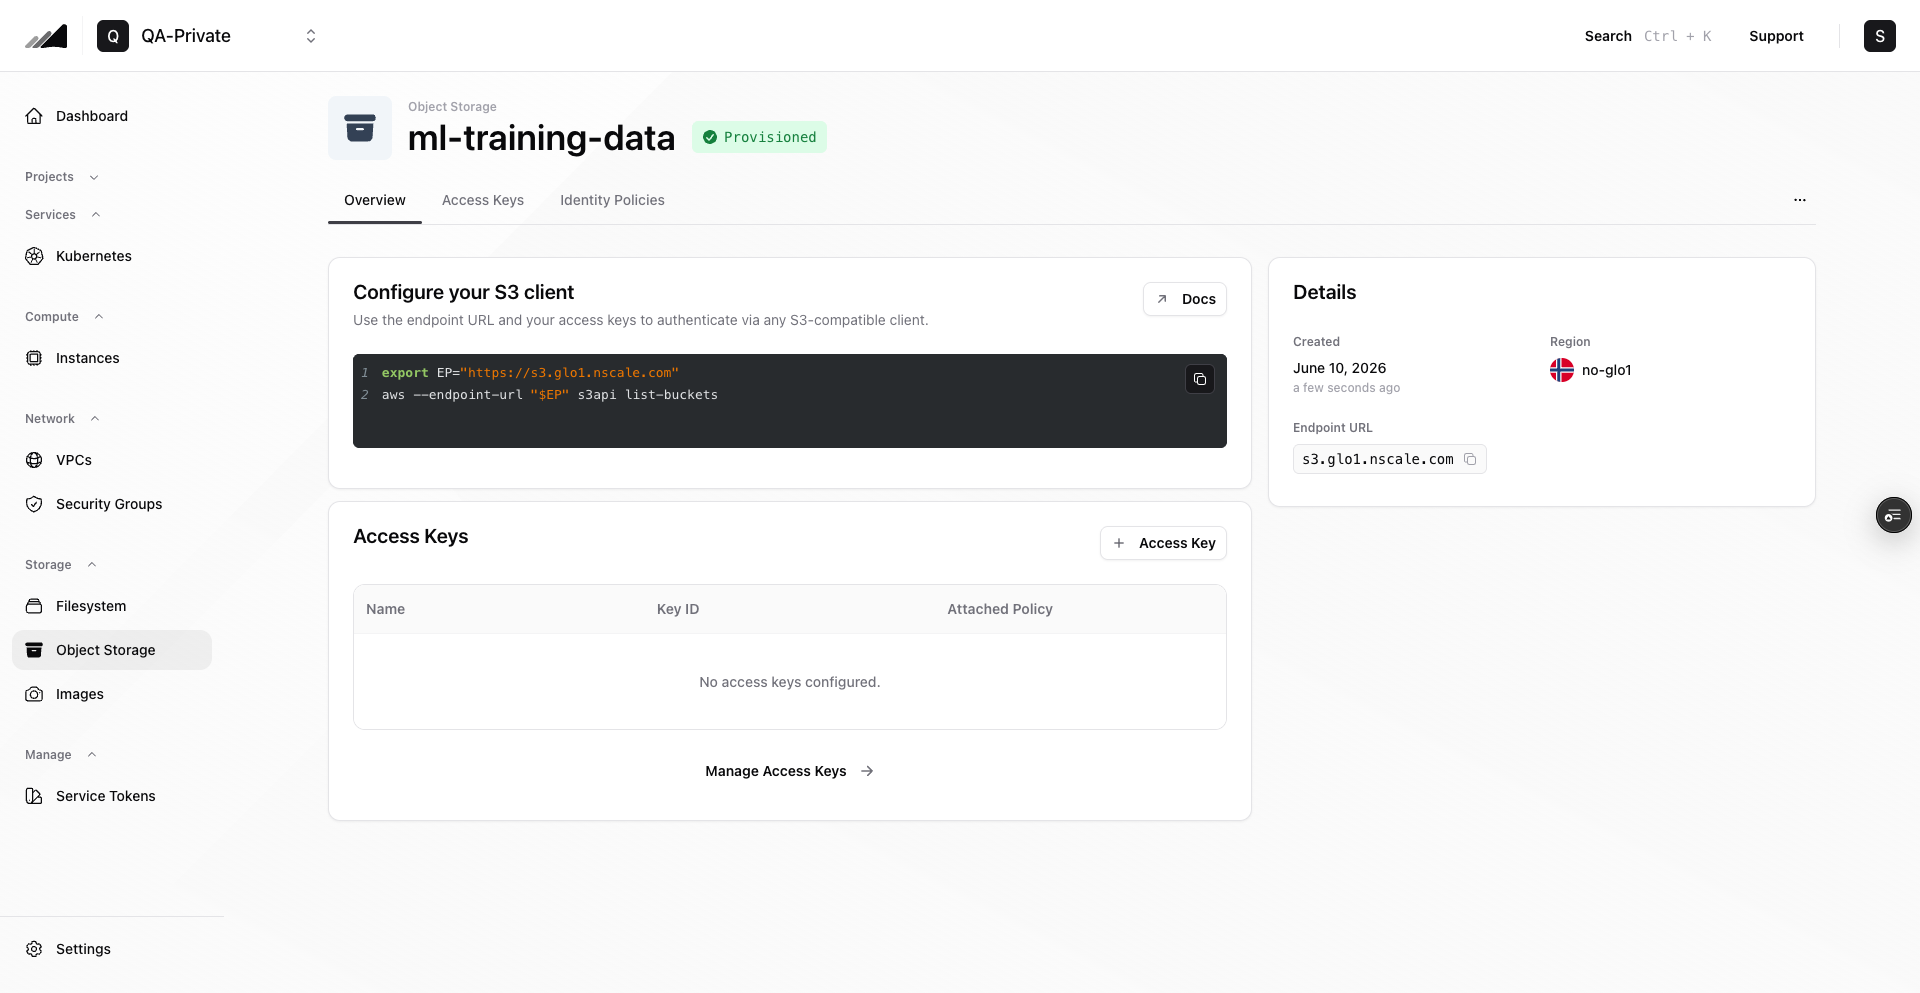Open the QA-Private organization switcher
The height and width of the screenshot is (993, 1920).
point(208,36)
